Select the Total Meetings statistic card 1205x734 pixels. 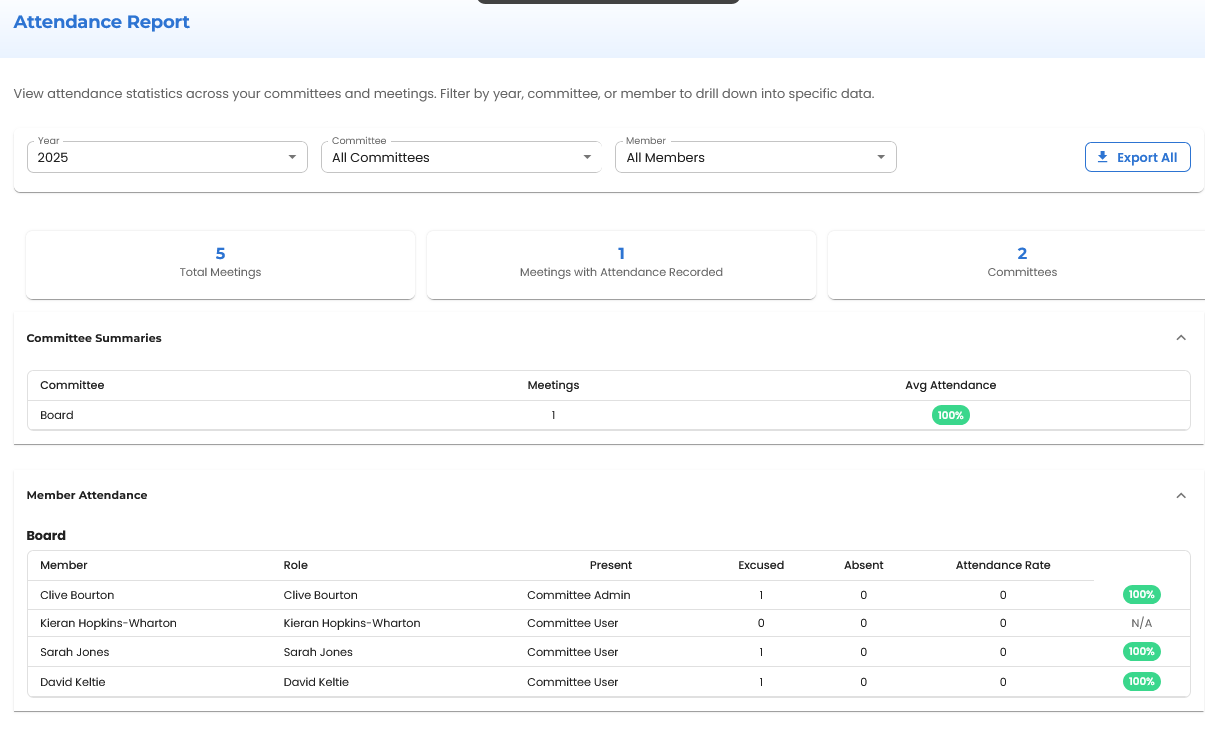point(220,264)
